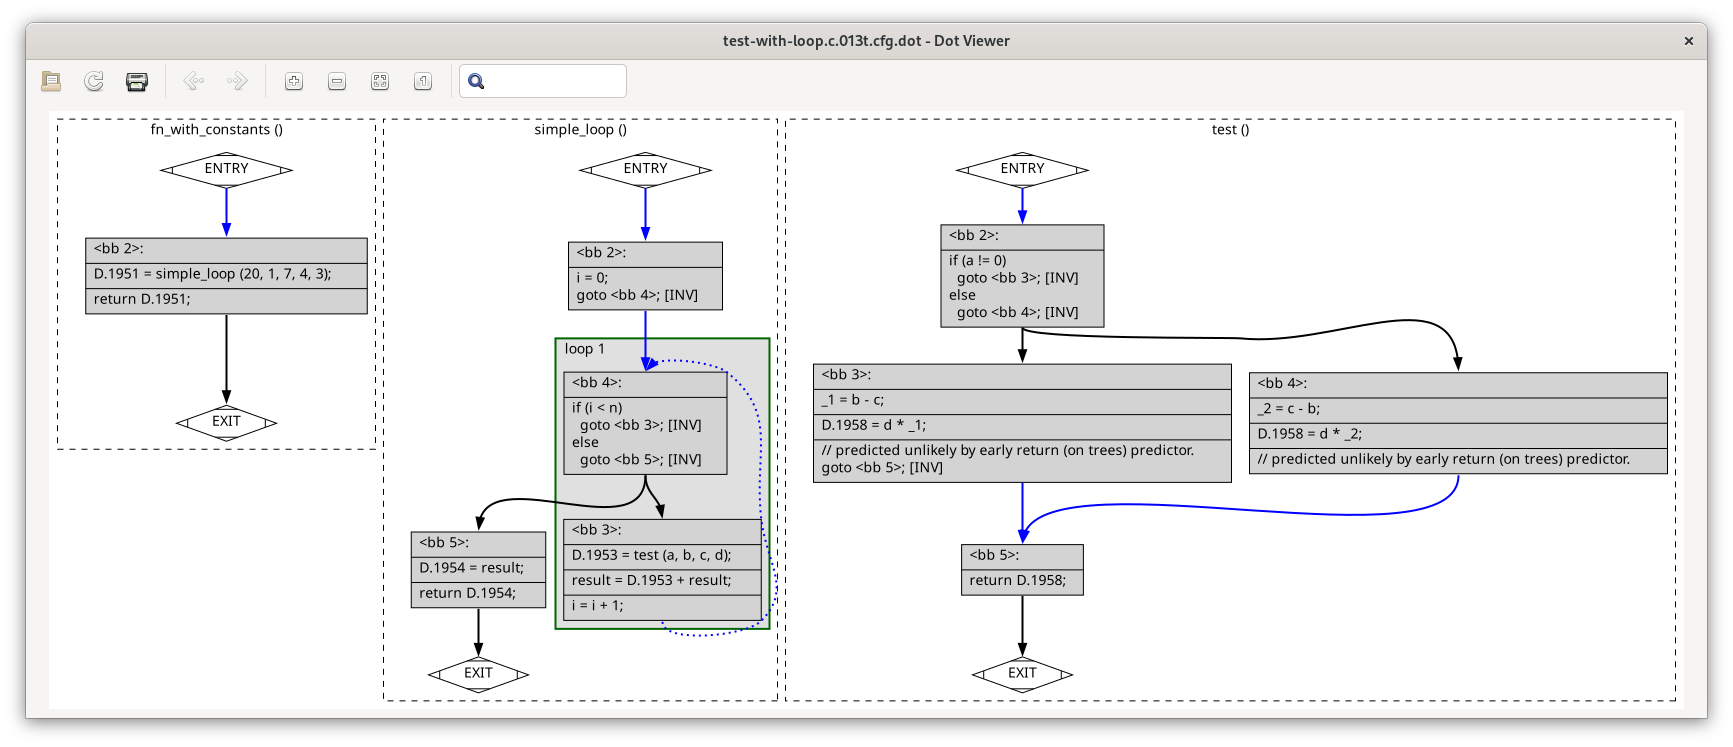The width and height of the screenshot is (1733, 747).
Task: Click the 'i = 0;' bb 2 node
Action: [645, 288]
